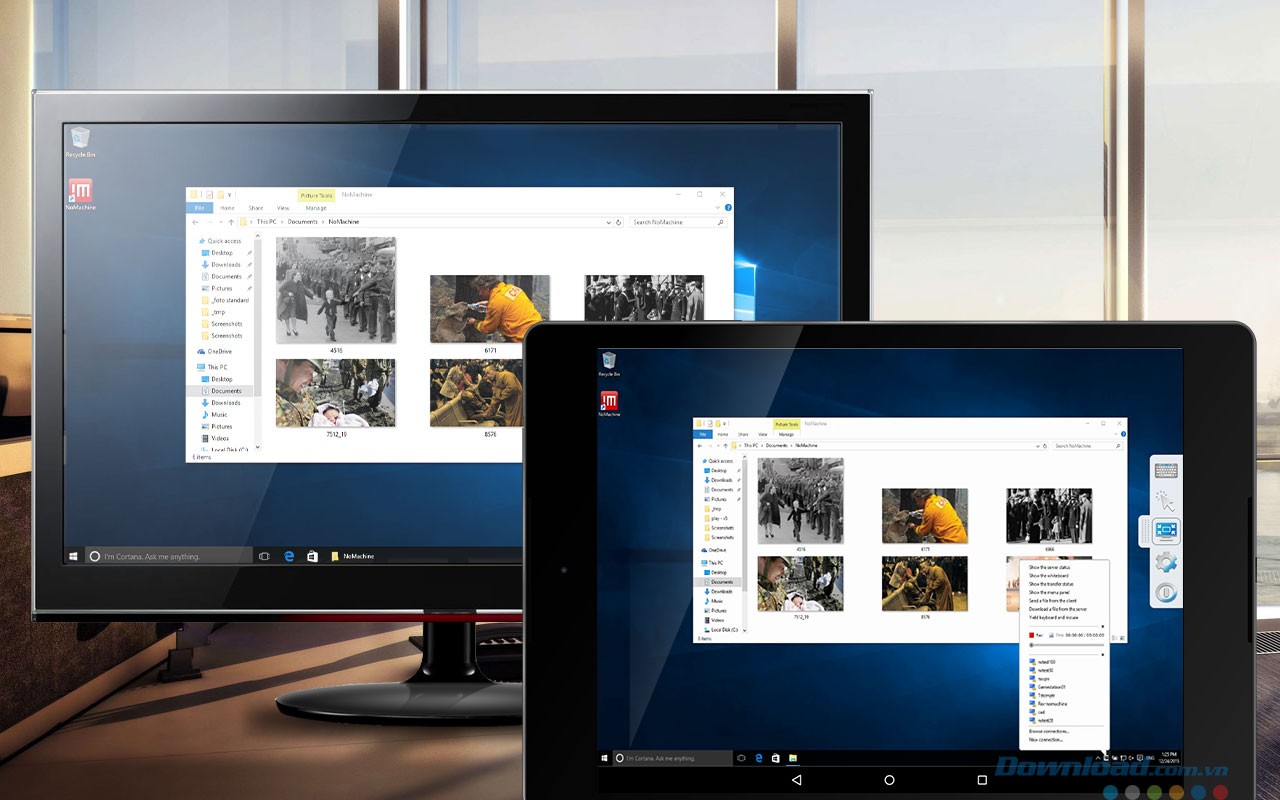Select the pointer mode icon in the tablet sidebar
1280x800 pixels.
point(1165,500)
